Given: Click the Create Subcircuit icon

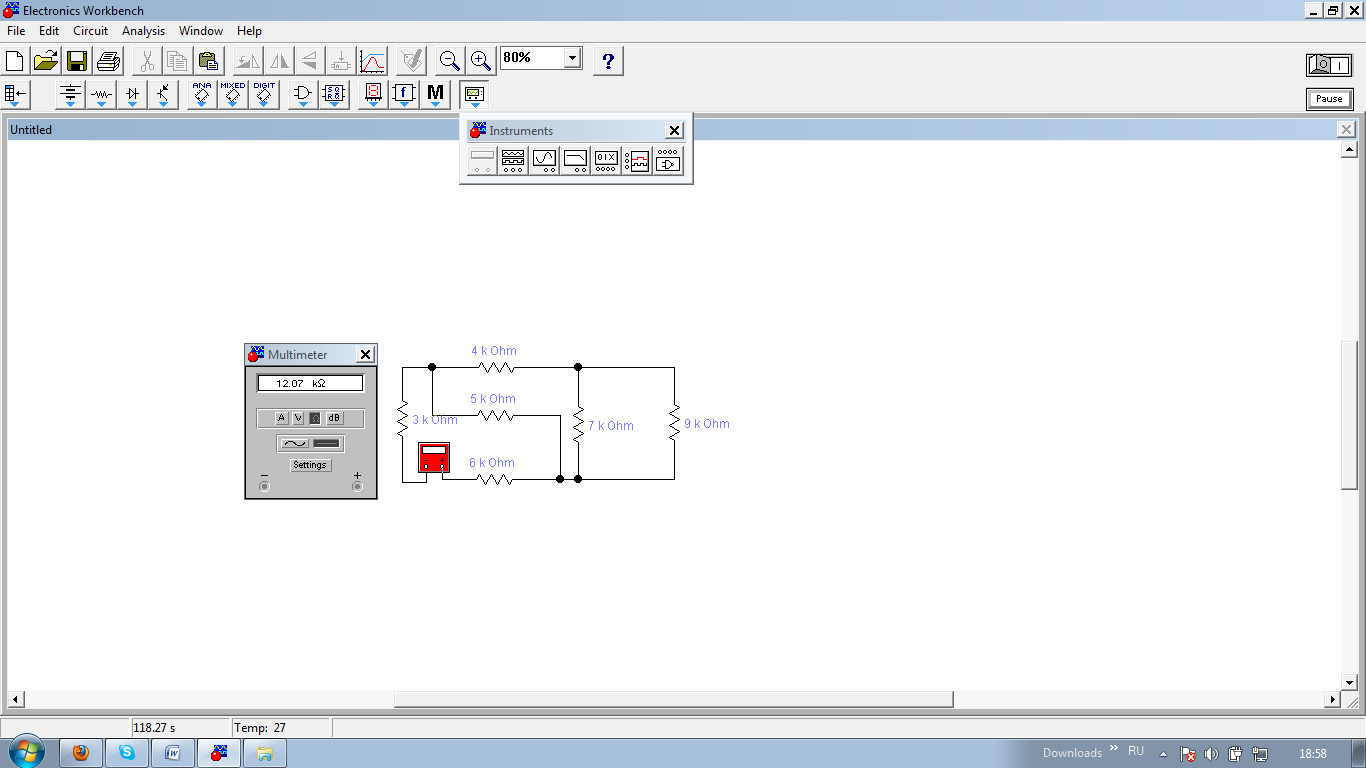Looking at the screenshot, I should 340,61.
